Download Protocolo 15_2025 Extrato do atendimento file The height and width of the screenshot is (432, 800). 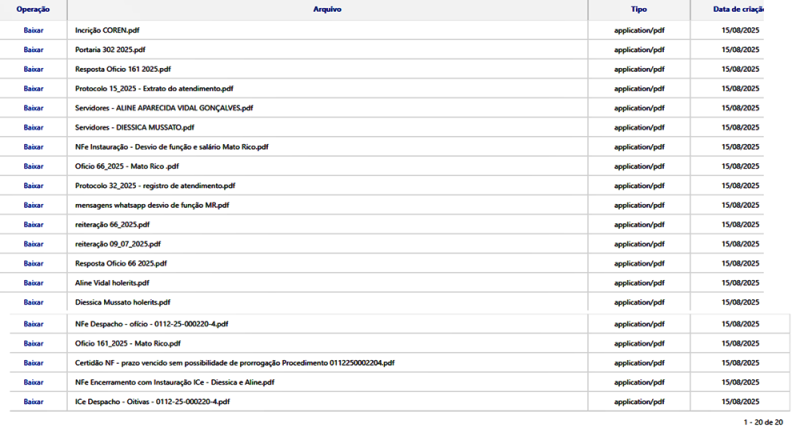pyautogui.click(x=33, y=88)
